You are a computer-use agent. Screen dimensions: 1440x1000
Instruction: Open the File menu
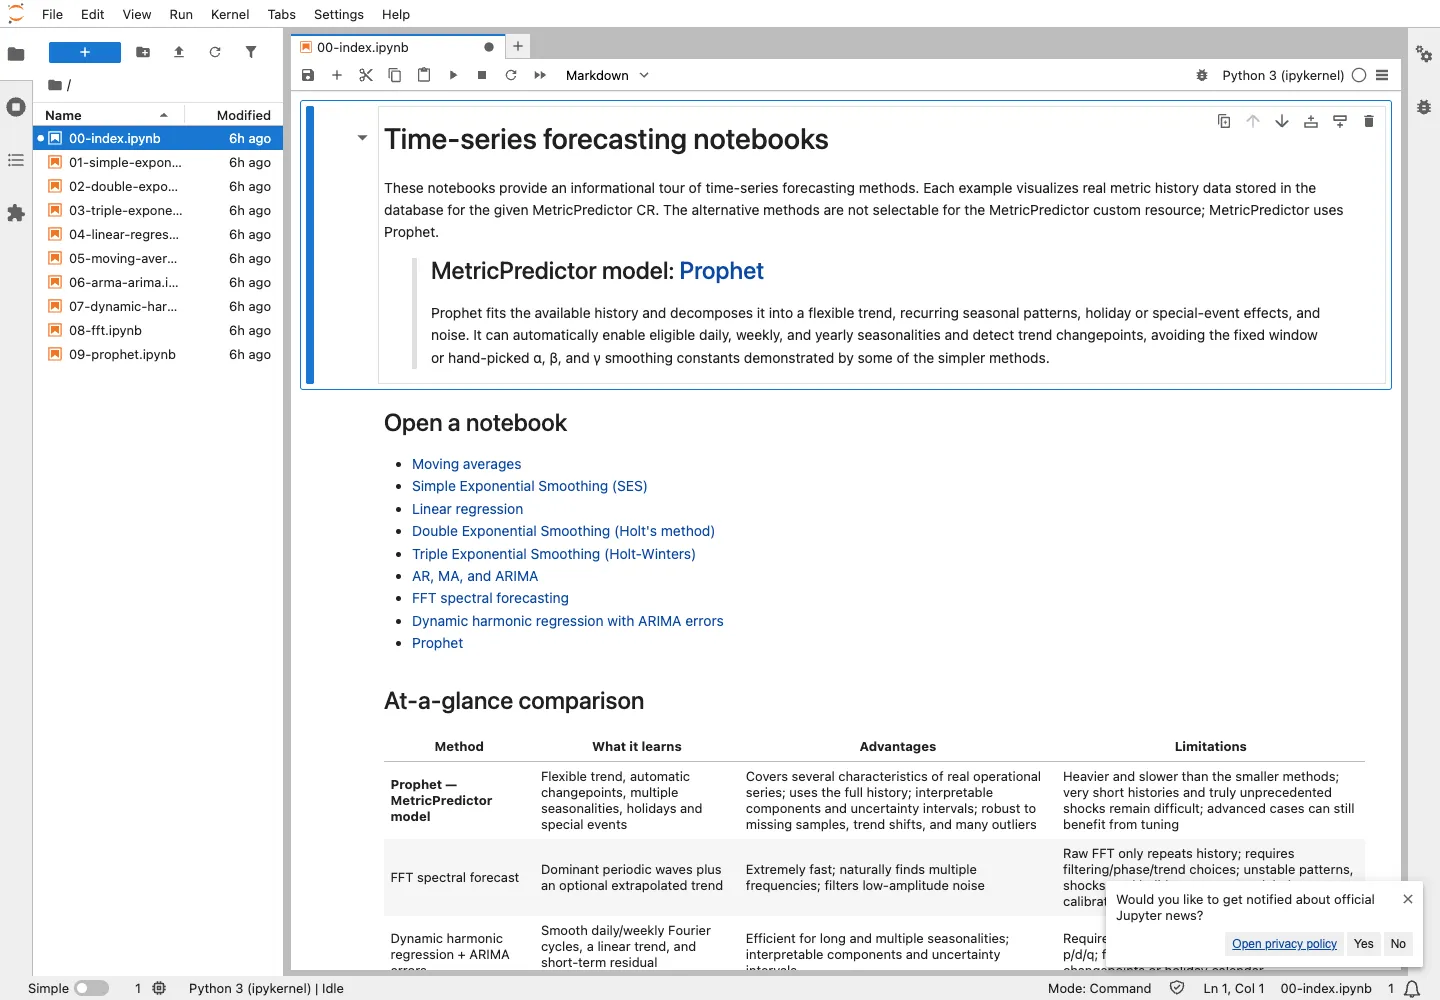tap(53, 14)
